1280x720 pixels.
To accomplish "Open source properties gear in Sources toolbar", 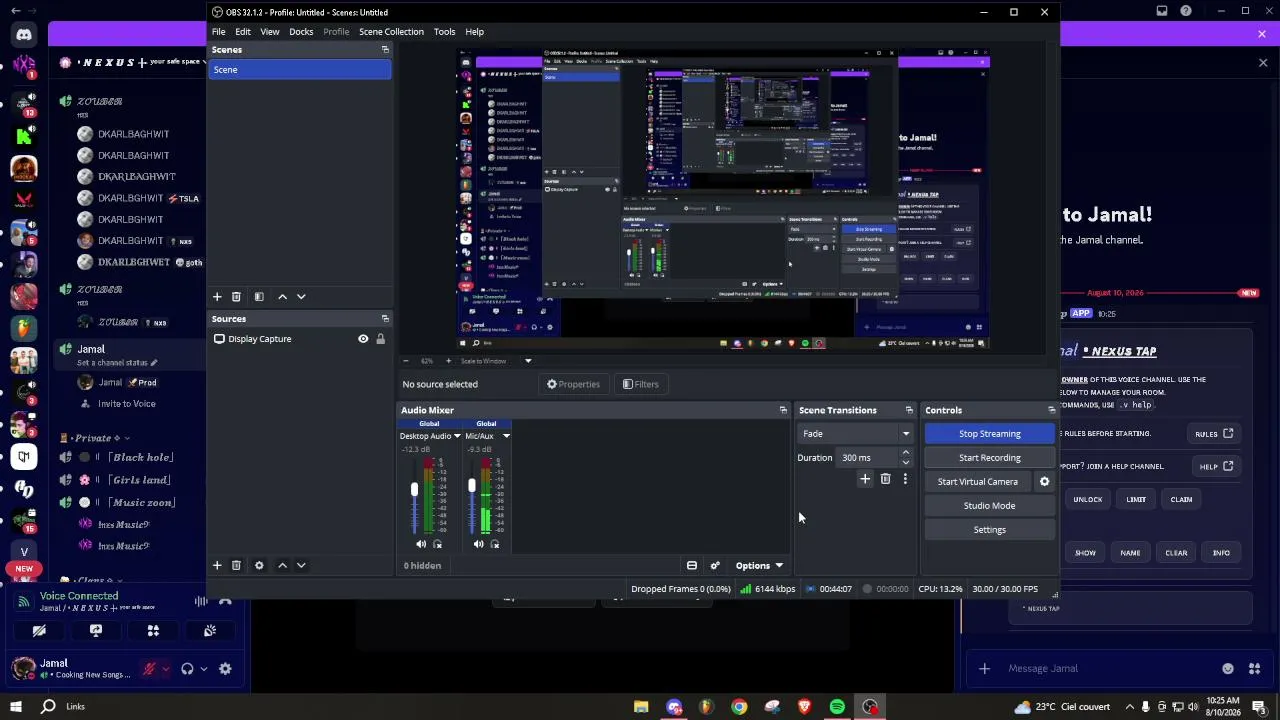I will (259, 565).
